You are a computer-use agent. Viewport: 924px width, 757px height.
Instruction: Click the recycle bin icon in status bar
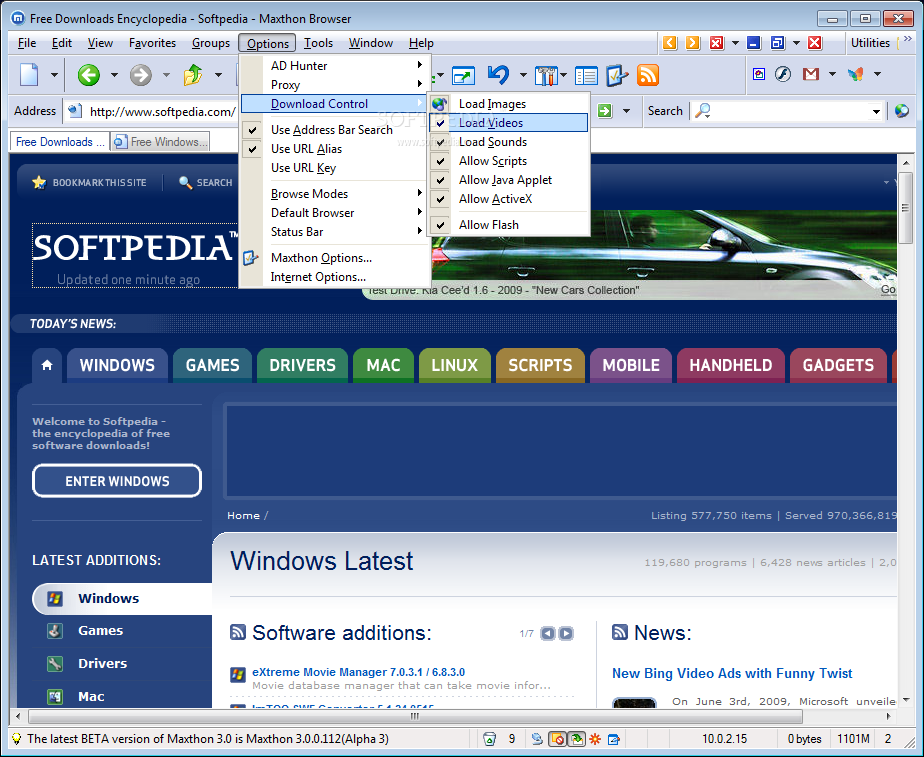coord(489,739)
